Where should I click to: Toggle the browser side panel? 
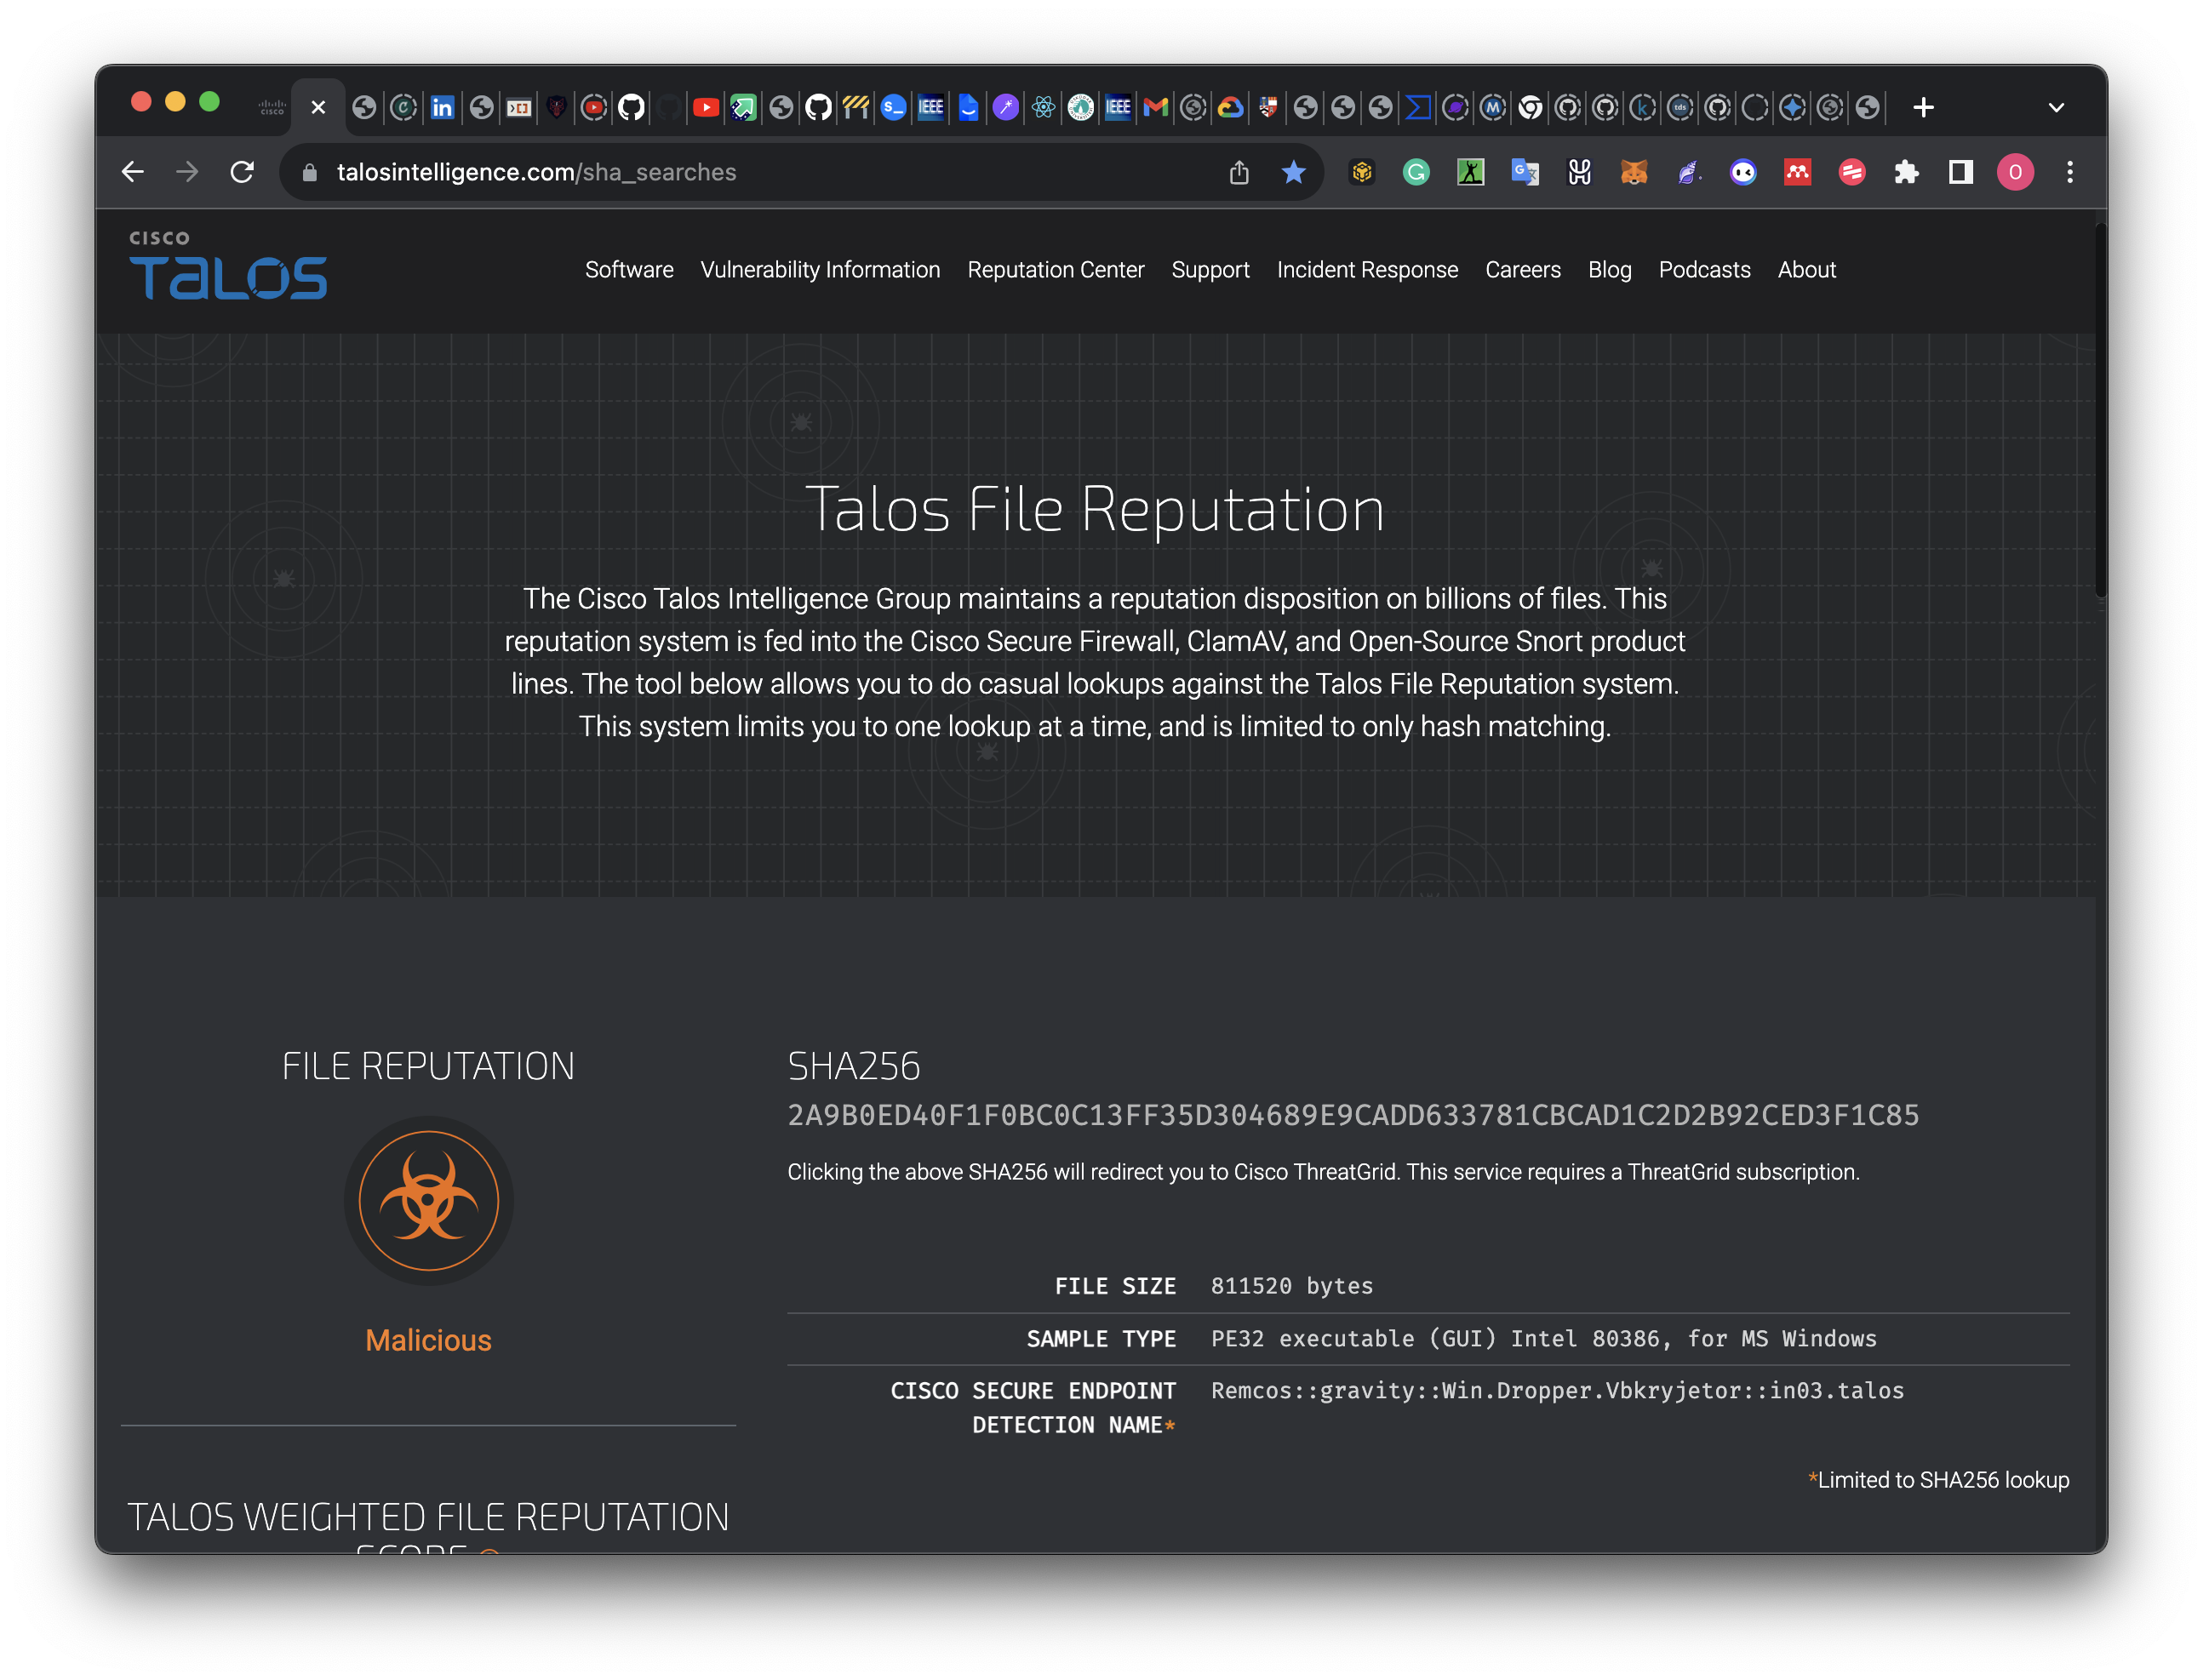click(1961, 172)
